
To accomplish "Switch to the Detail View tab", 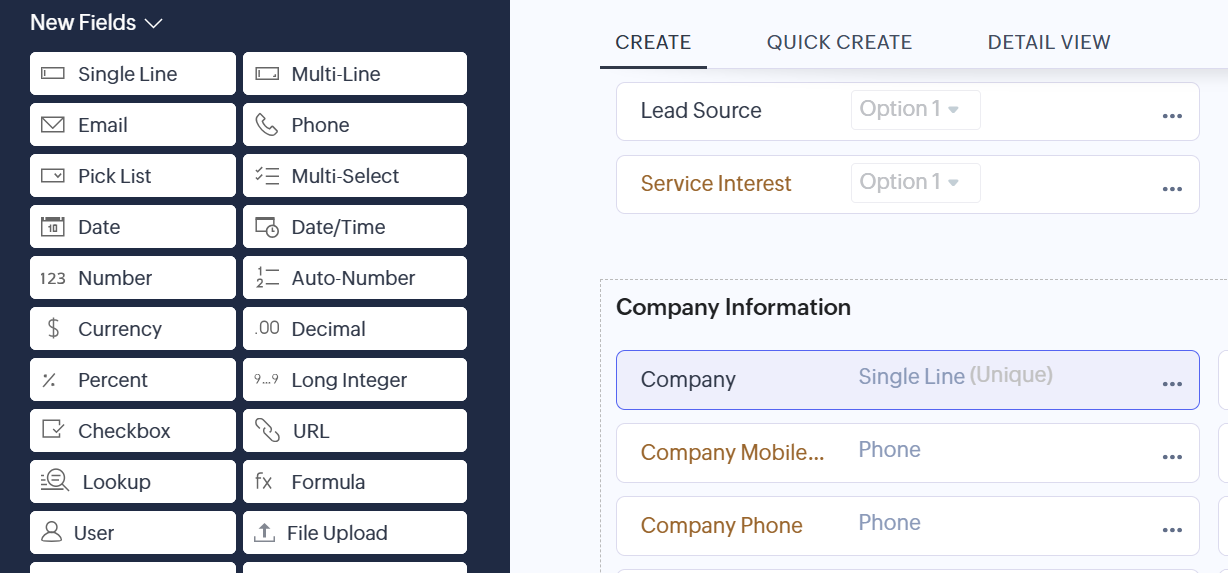I will (x=1049, y=42).
